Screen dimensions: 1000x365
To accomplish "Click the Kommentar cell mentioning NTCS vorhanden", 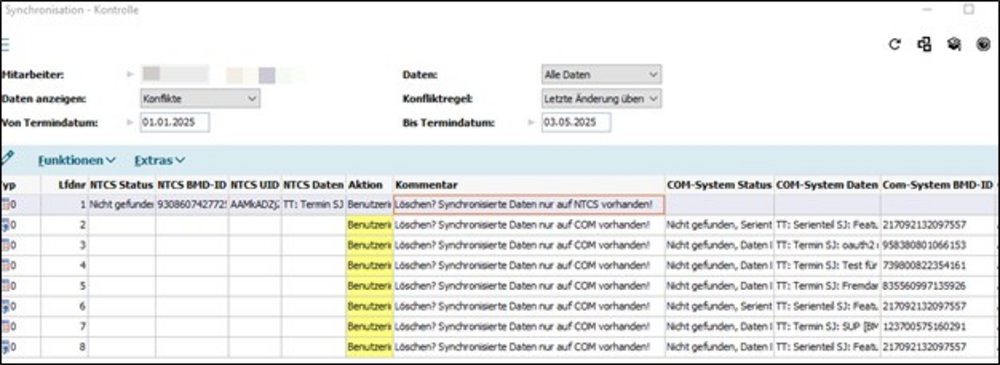I will [x=528, y=205].
